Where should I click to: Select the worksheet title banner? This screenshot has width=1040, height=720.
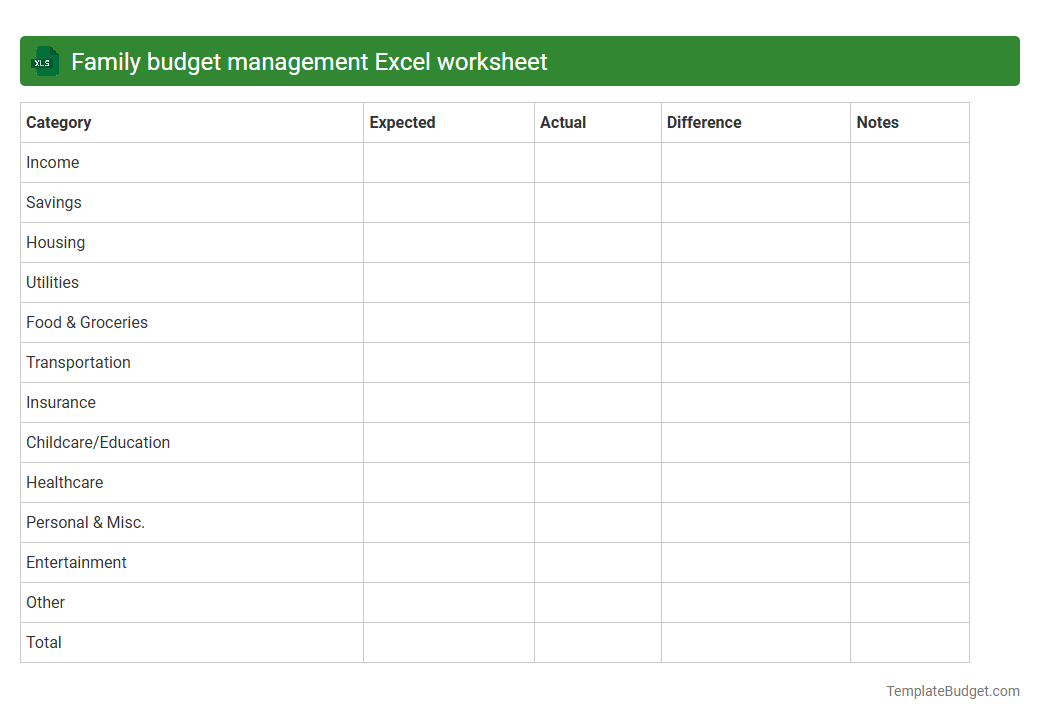[520, 61]
